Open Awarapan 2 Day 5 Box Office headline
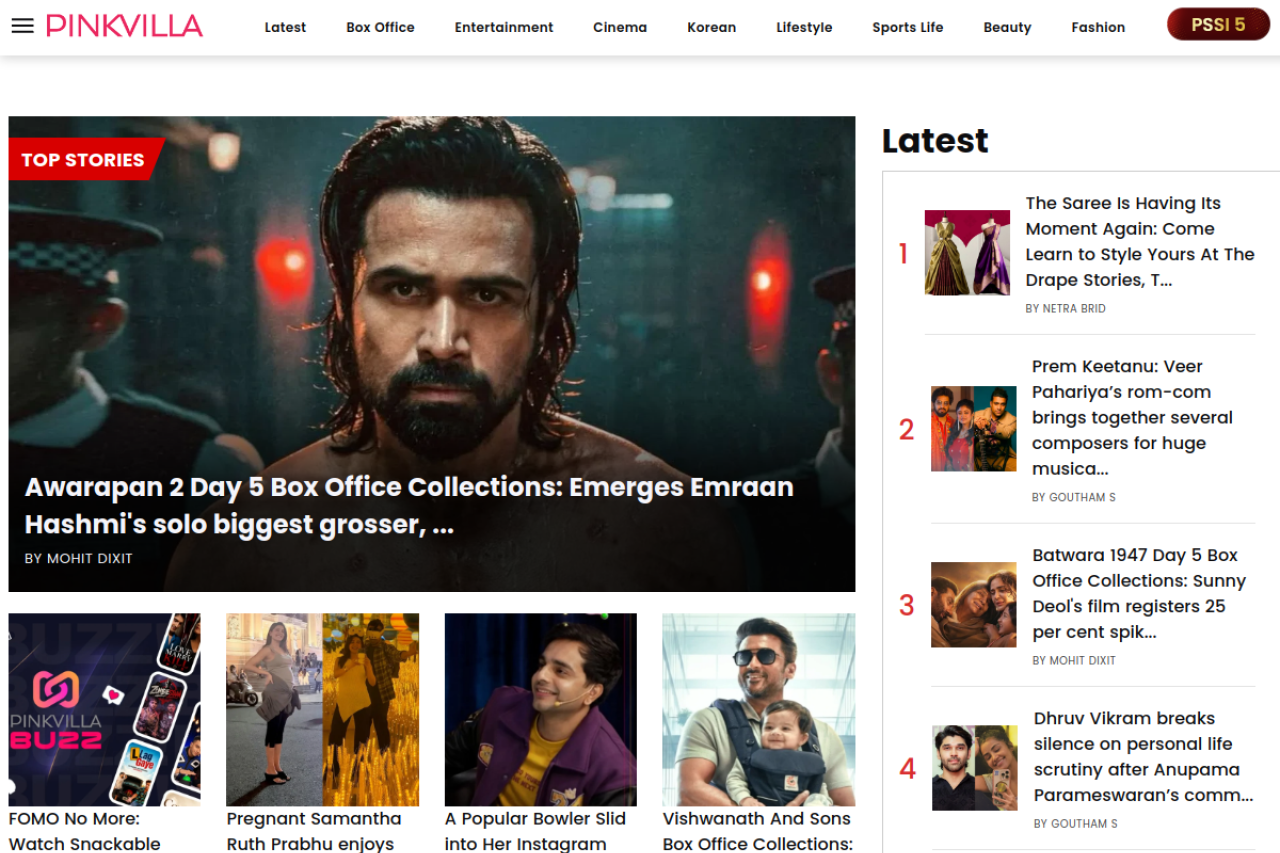This screenshot has height=853, width=1280. tap(409, 505)
